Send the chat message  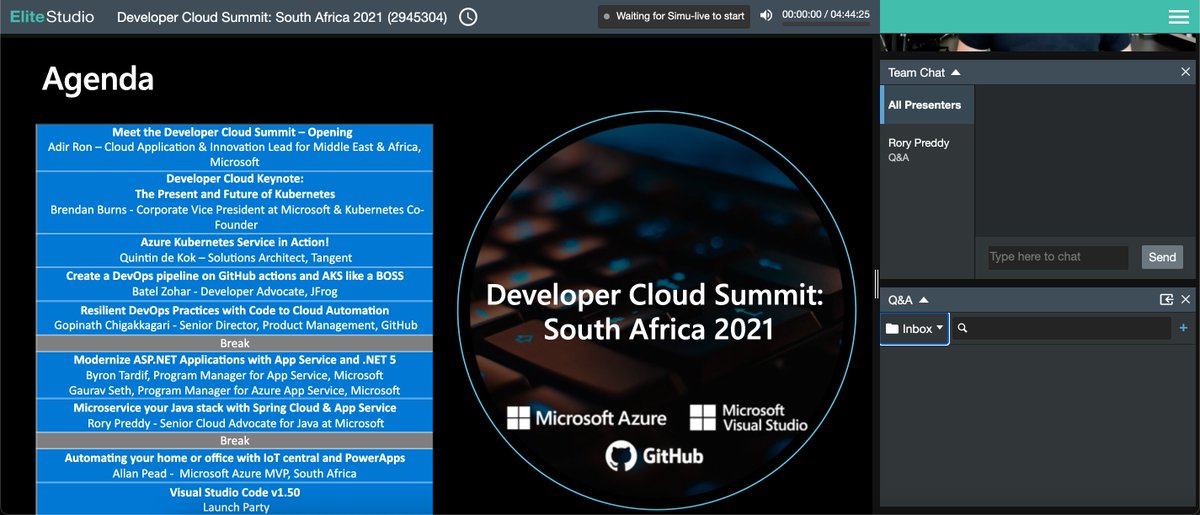[1162, 257]
